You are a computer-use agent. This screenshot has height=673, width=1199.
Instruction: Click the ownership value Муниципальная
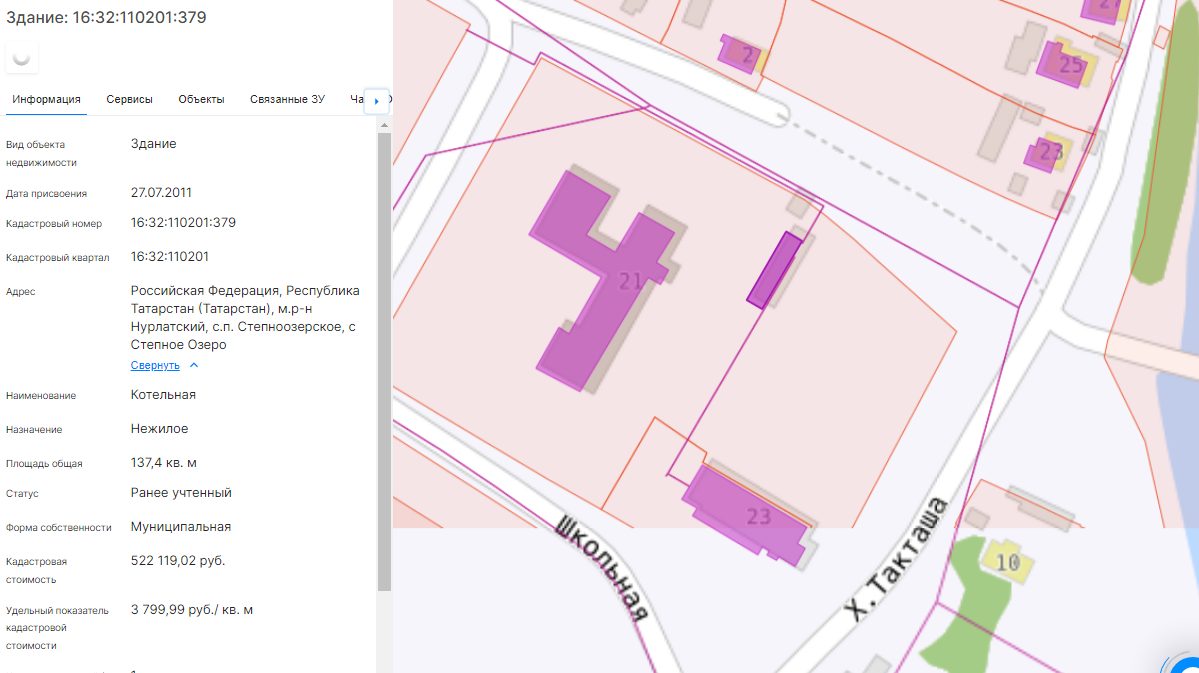tap(180, 527)
